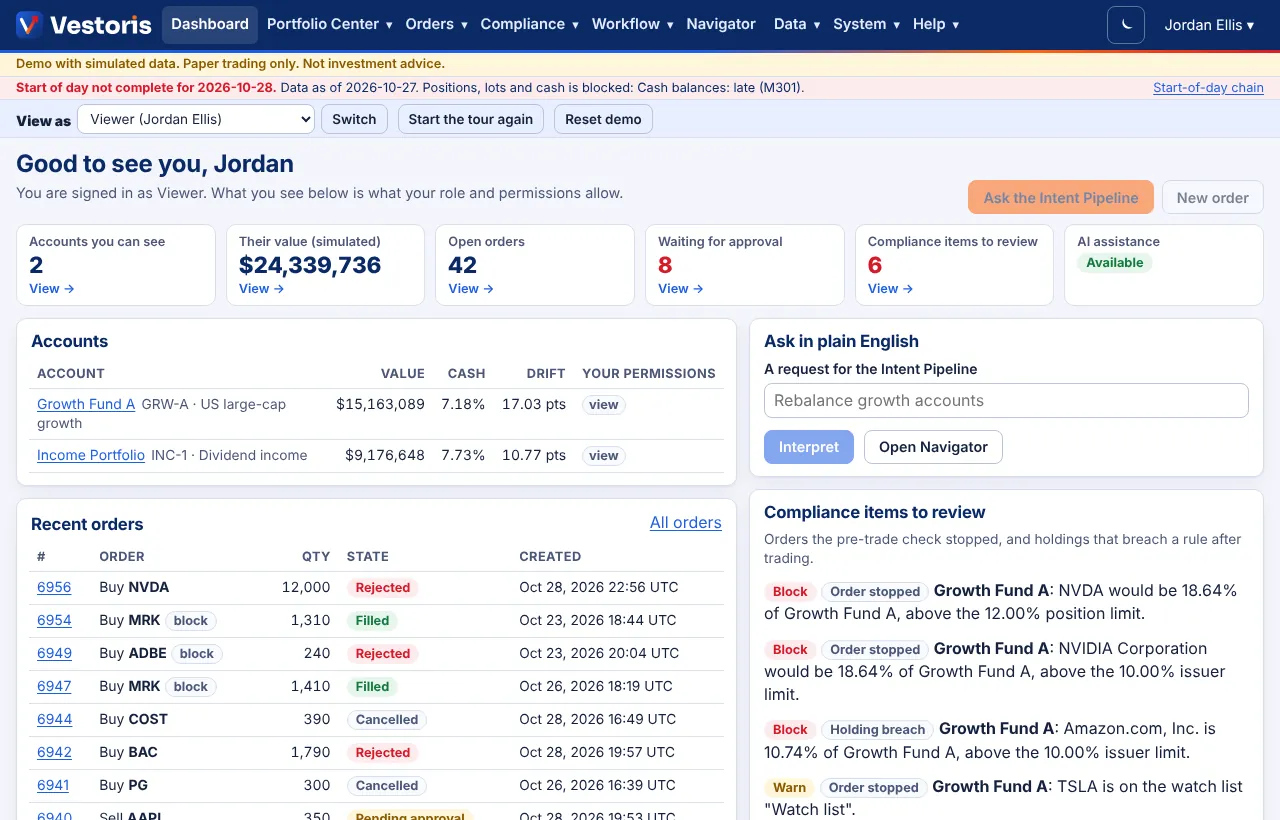Open the Workflow dropdown
This screenshot has height=820, width=1280.
pos(632,24)
